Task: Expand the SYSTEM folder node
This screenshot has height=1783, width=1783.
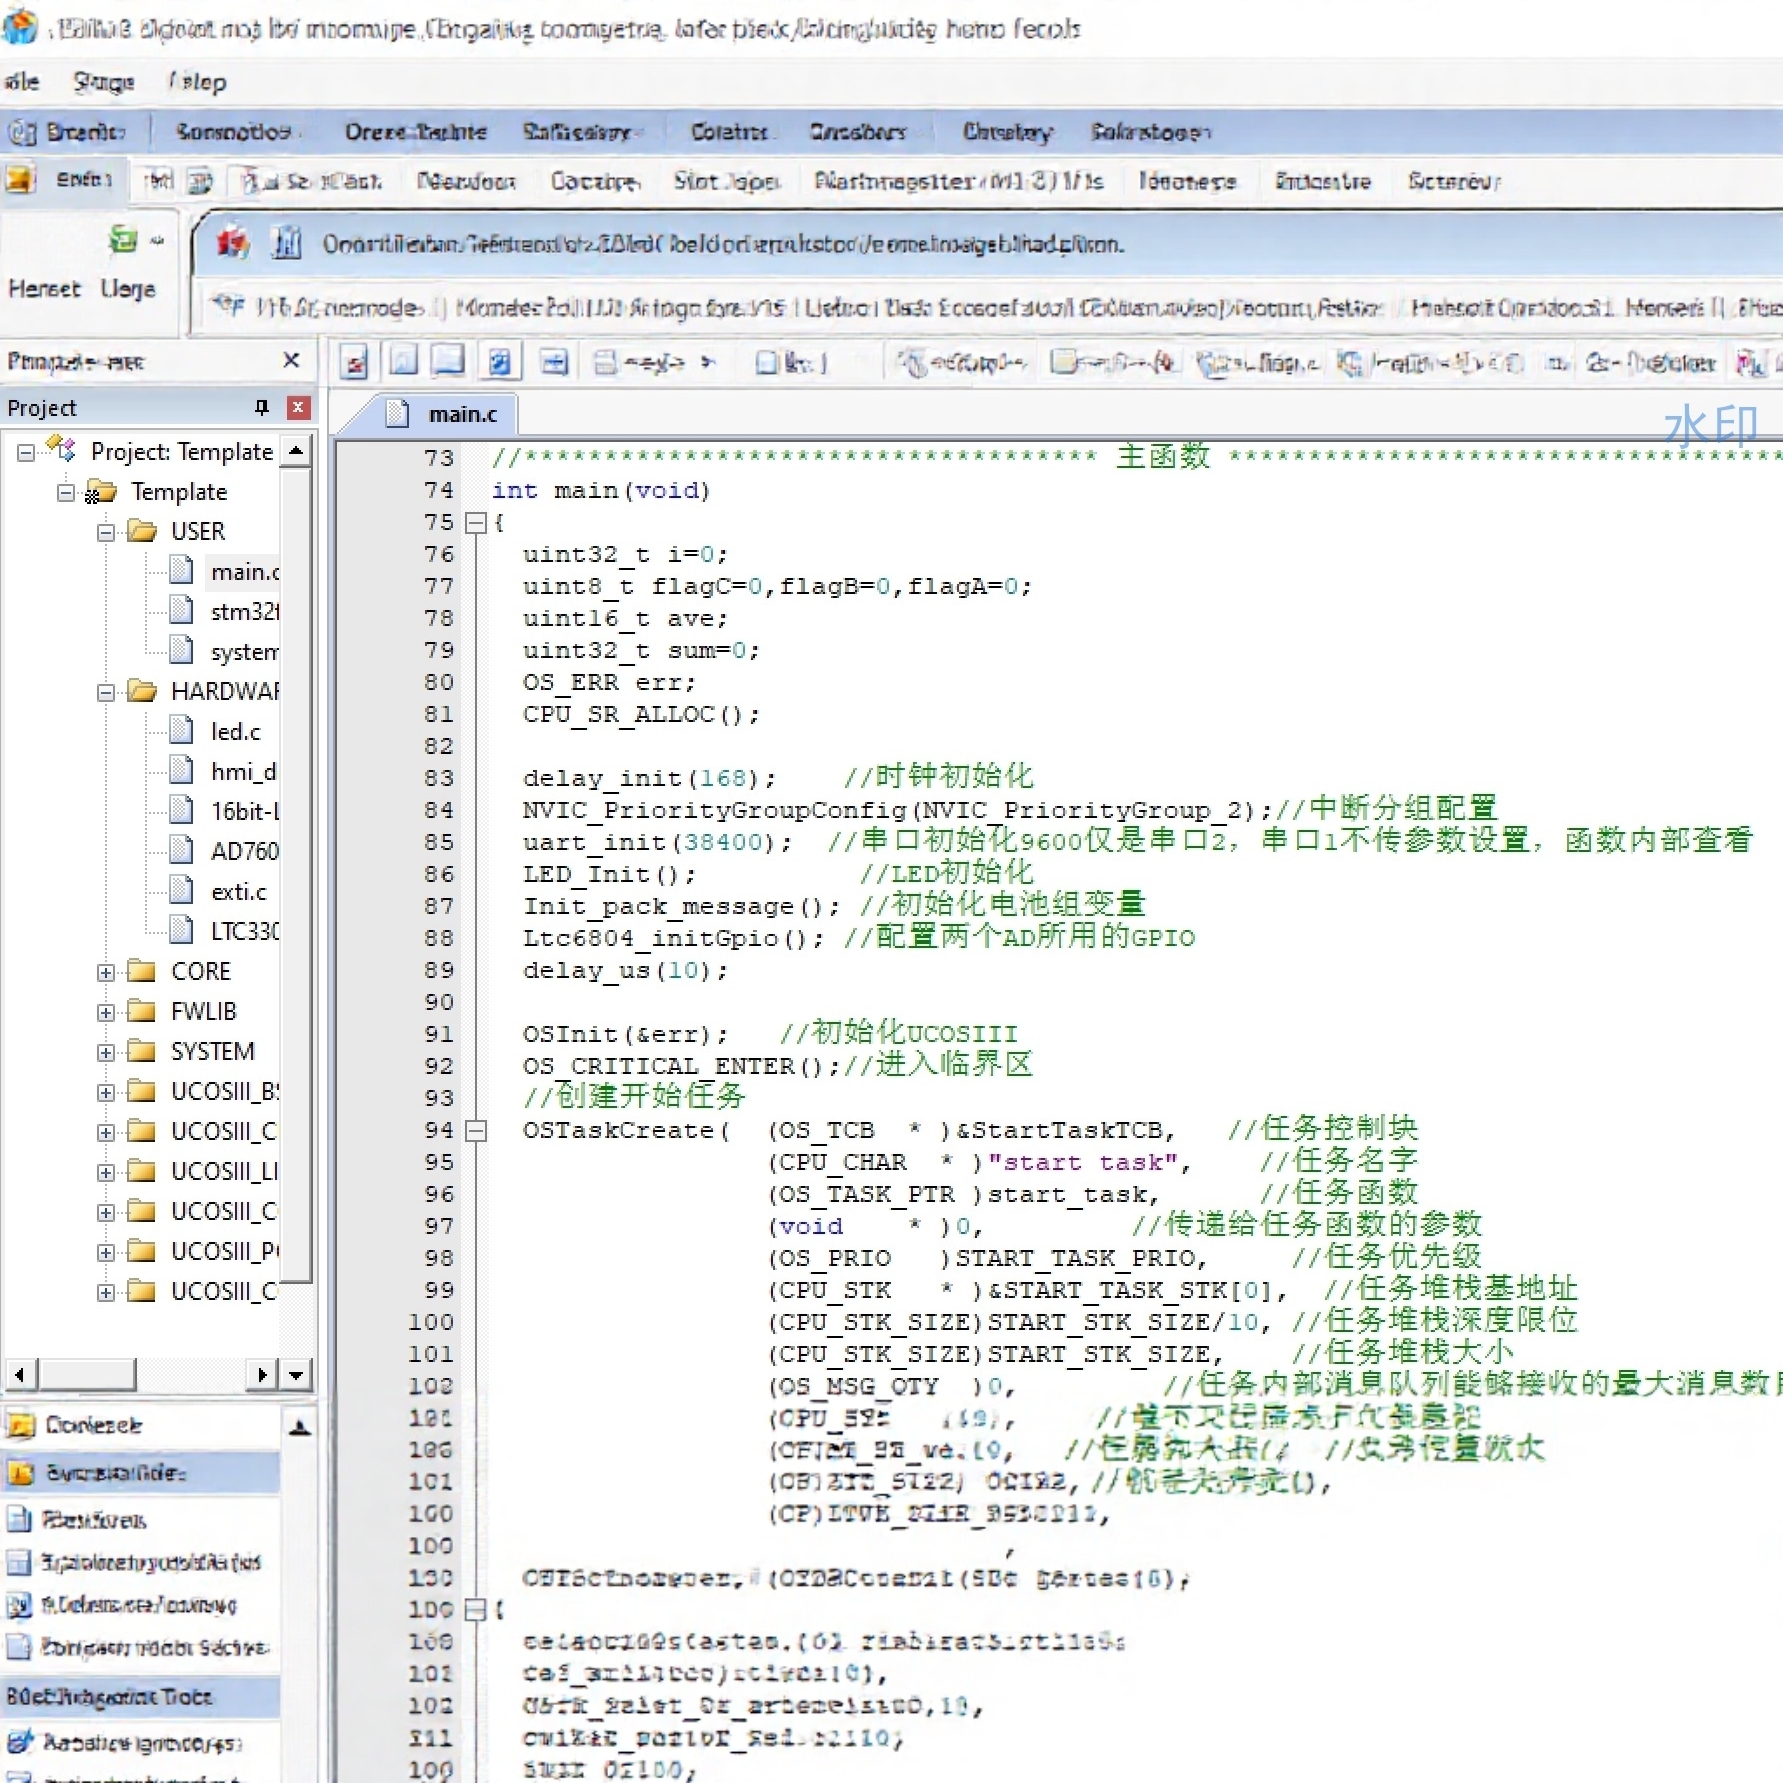Action: pos(106,1052)
